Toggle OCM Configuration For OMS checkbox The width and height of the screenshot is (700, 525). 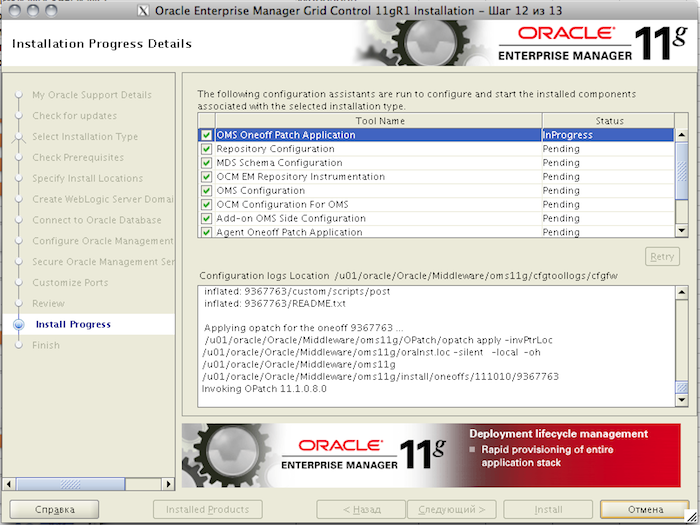coord(206,204)
